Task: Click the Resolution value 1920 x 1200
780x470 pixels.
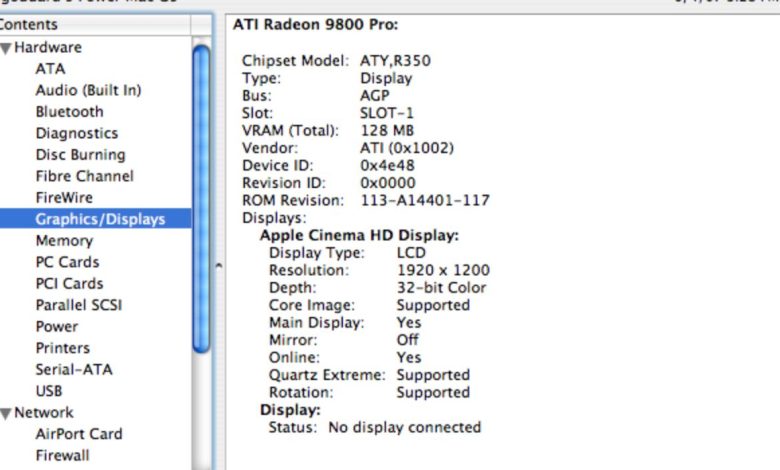Action: (443, 270)
